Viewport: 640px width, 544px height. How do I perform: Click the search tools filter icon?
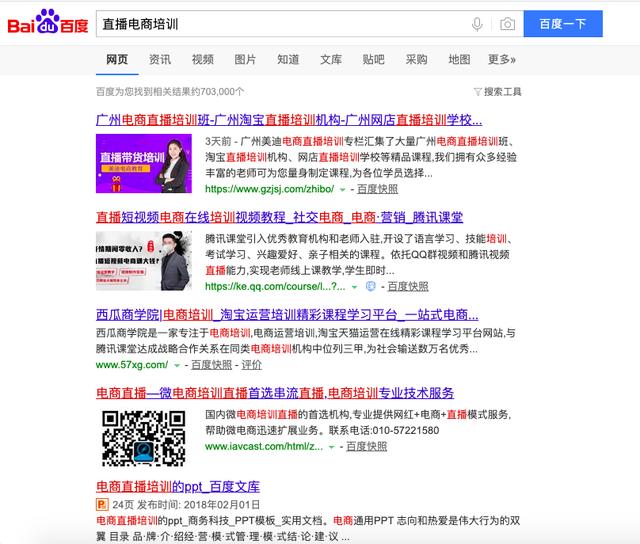477,92
